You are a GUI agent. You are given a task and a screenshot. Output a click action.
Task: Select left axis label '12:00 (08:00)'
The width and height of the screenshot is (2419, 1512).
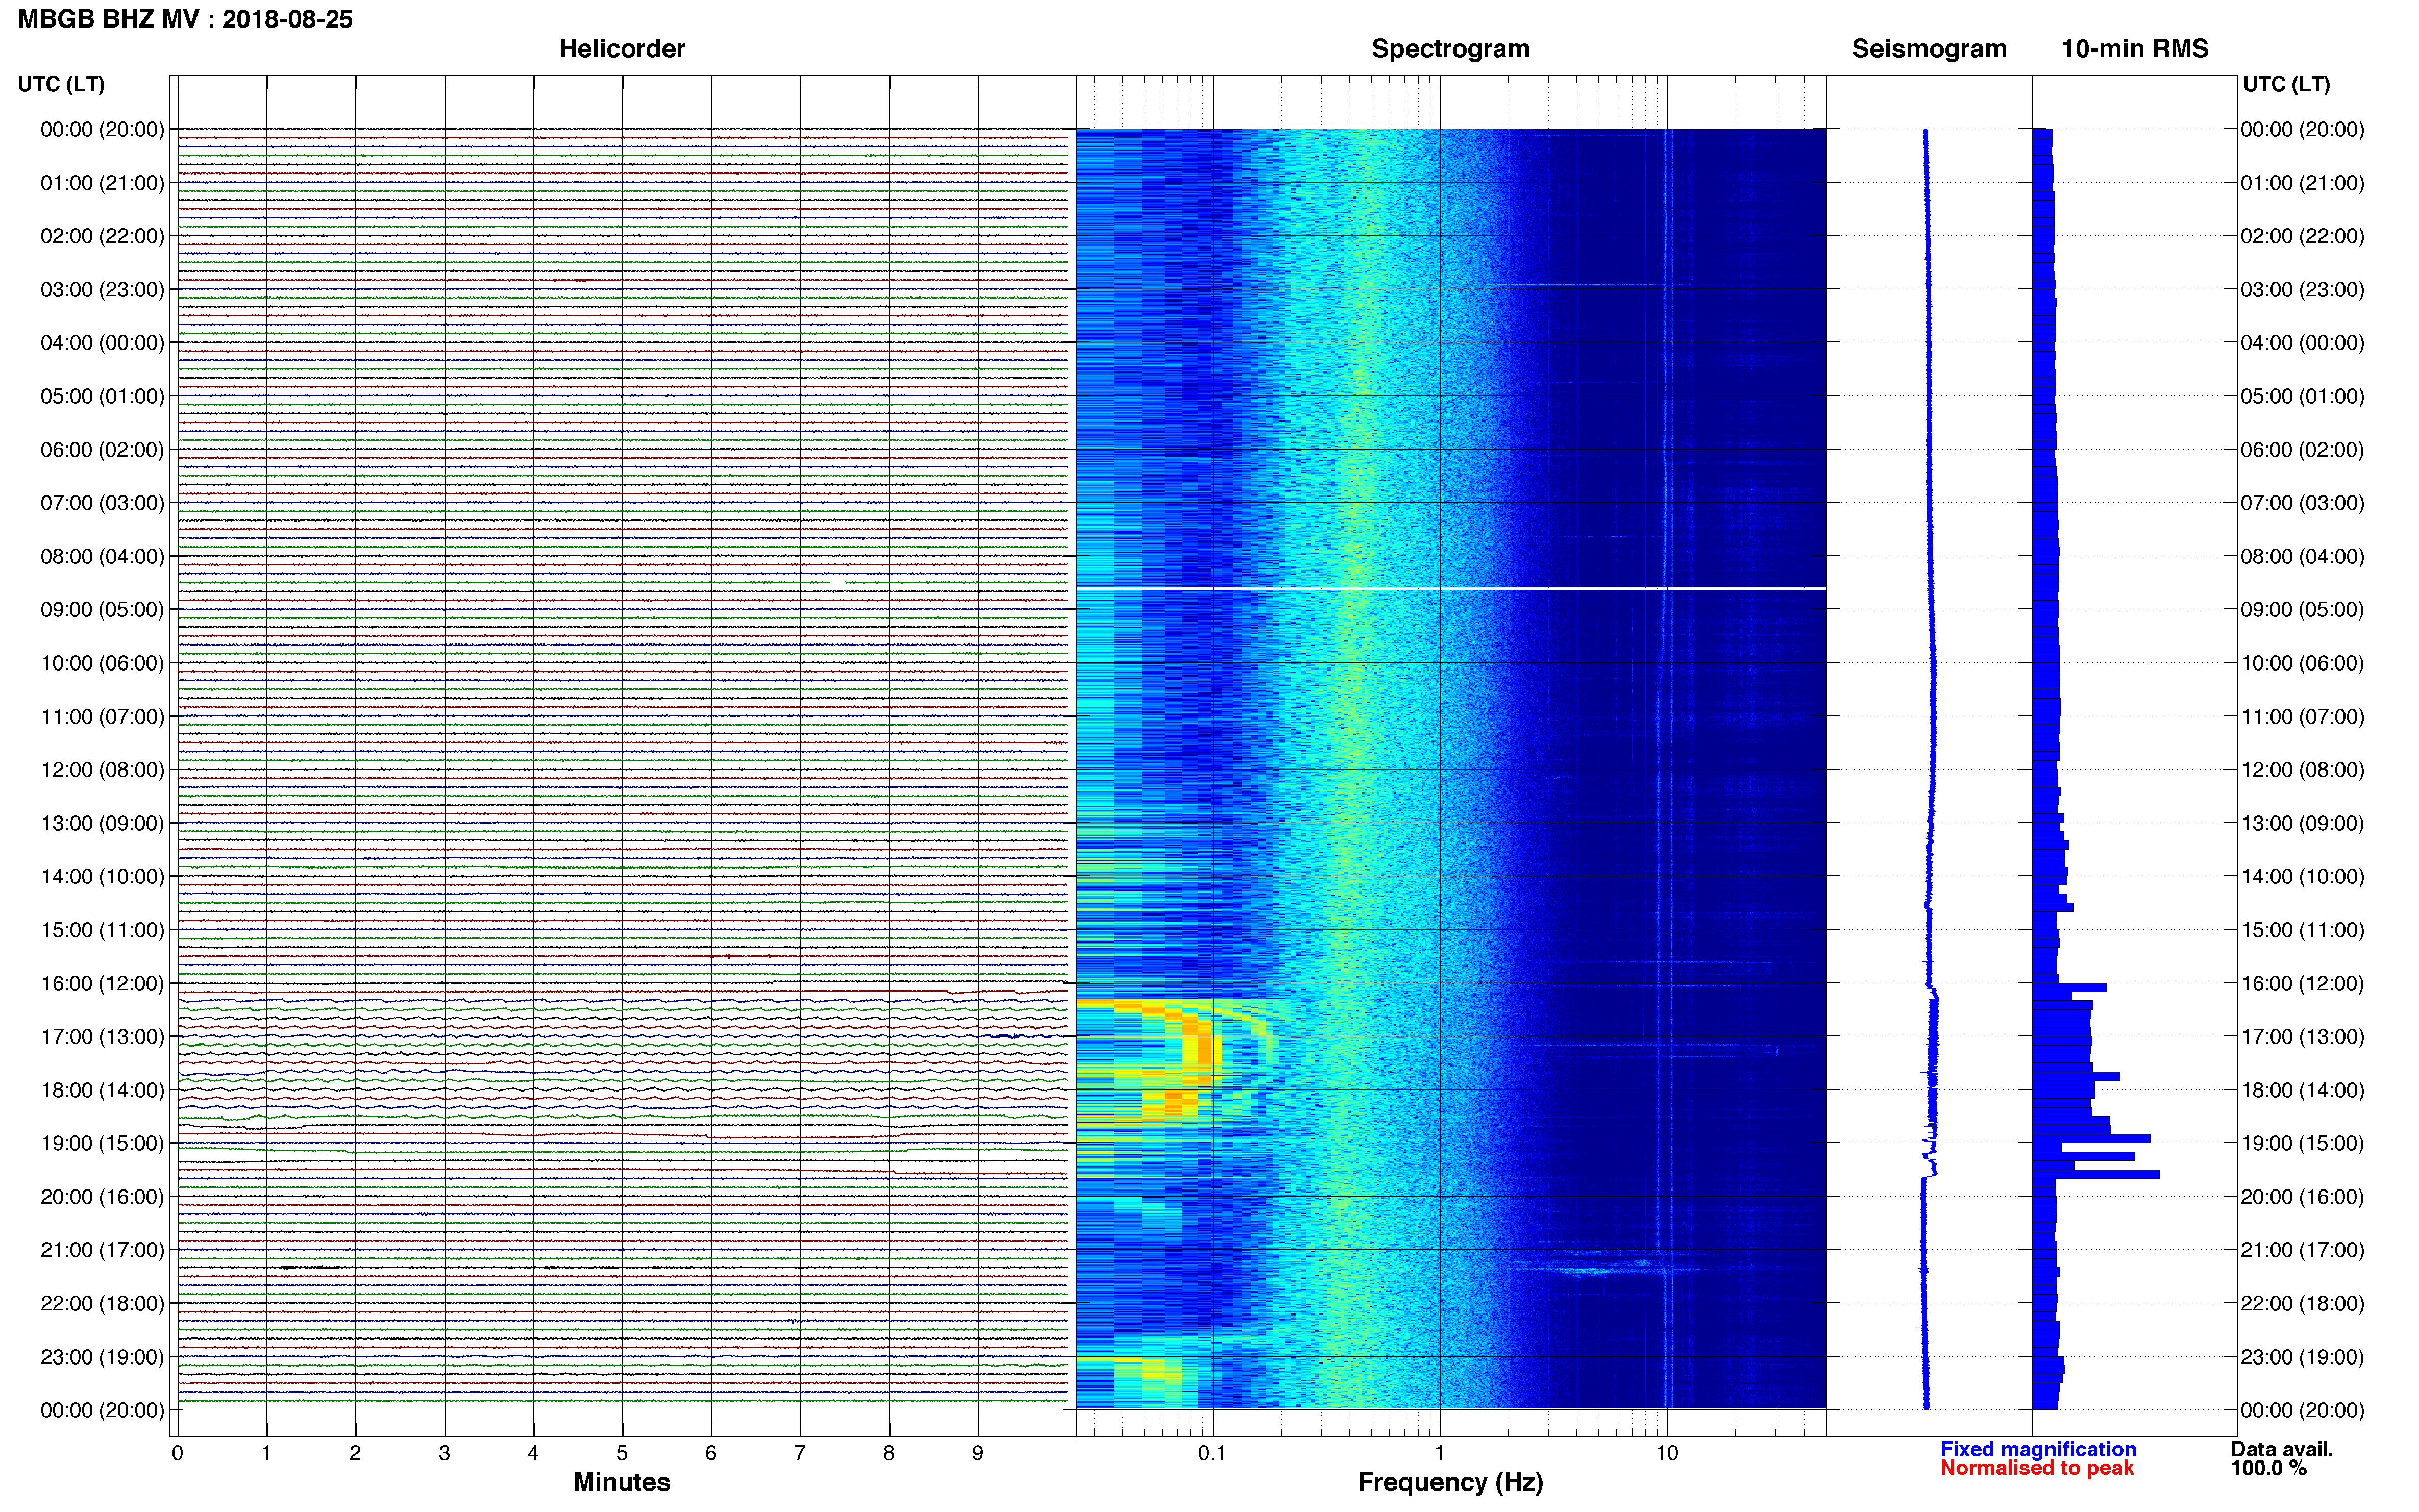click(x=102, y=770)
